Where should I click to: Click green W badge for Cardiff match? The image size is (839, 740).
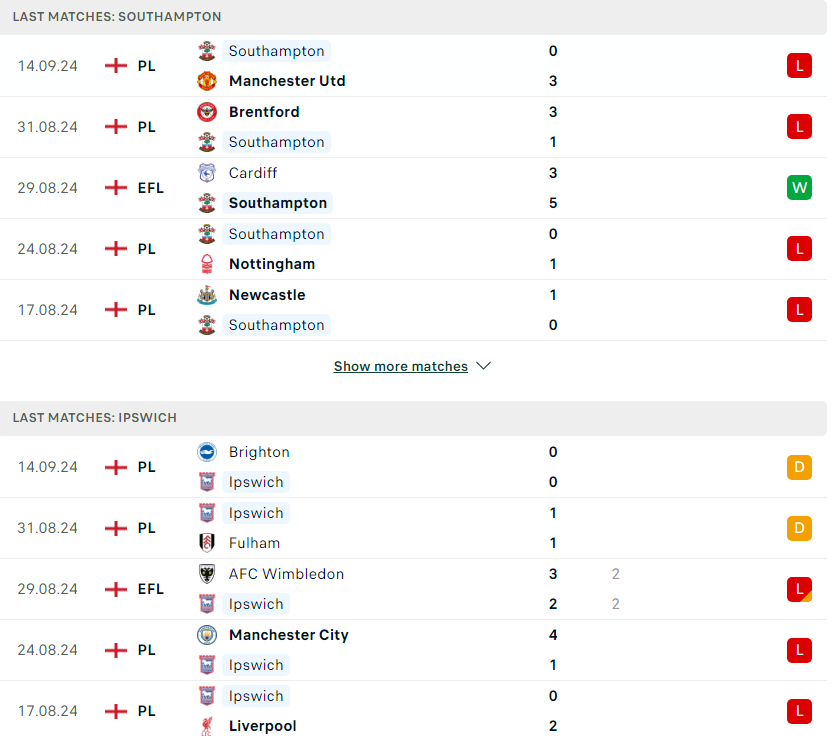(799, 188)
